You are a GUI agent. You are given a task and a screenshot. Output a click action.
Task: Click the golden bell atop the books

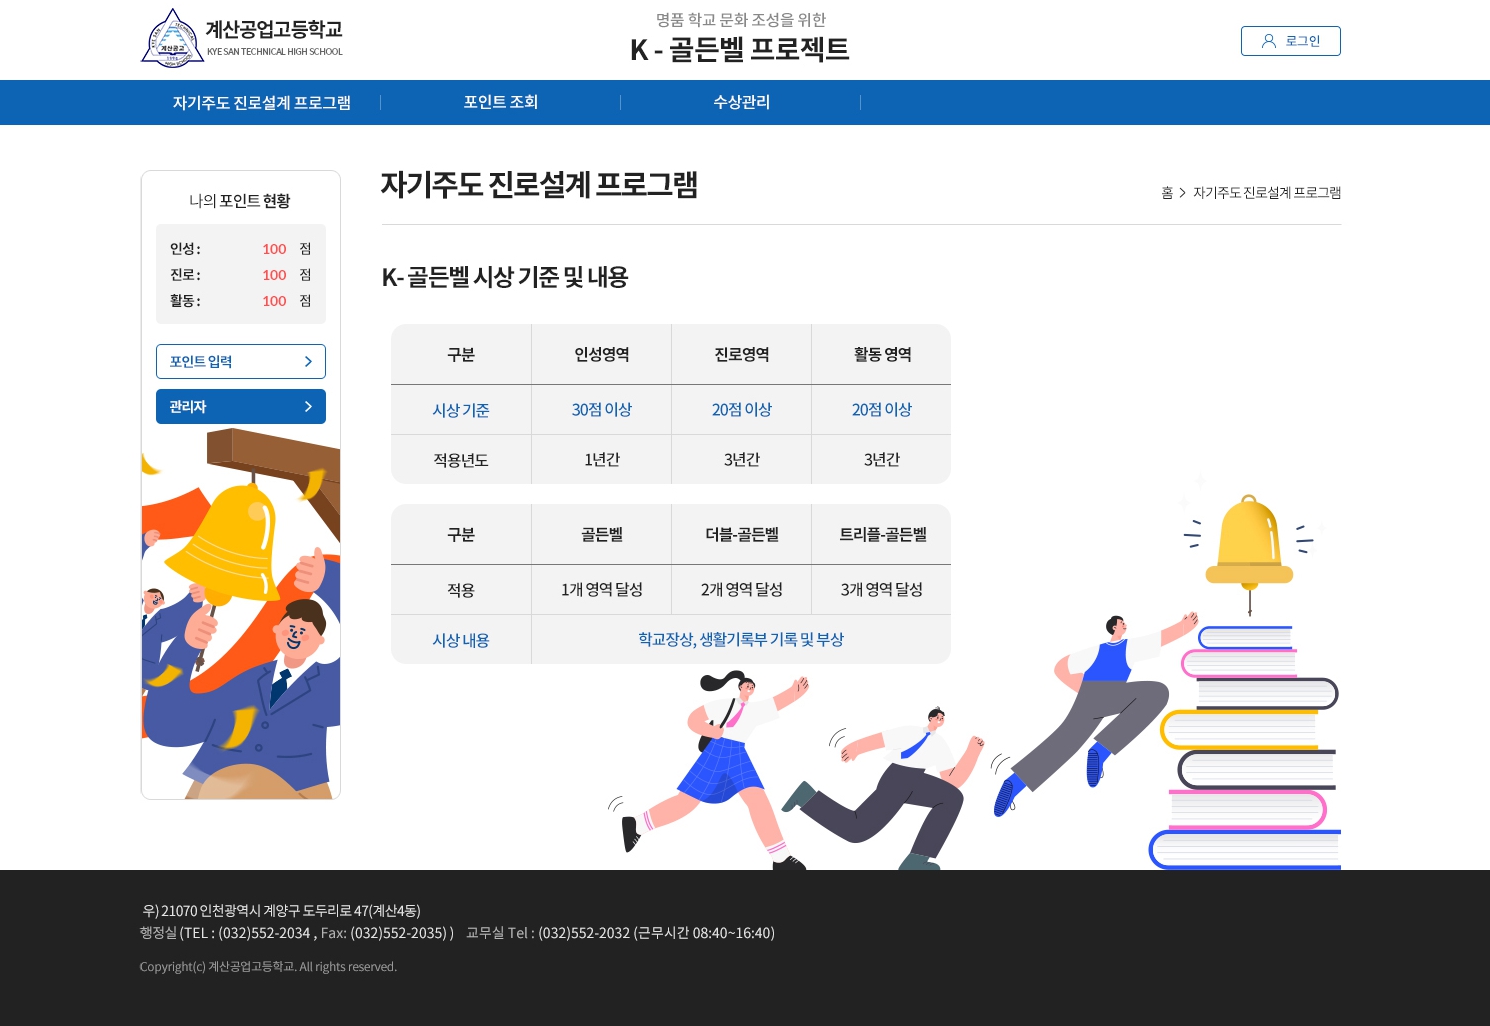pos(1248,543)
